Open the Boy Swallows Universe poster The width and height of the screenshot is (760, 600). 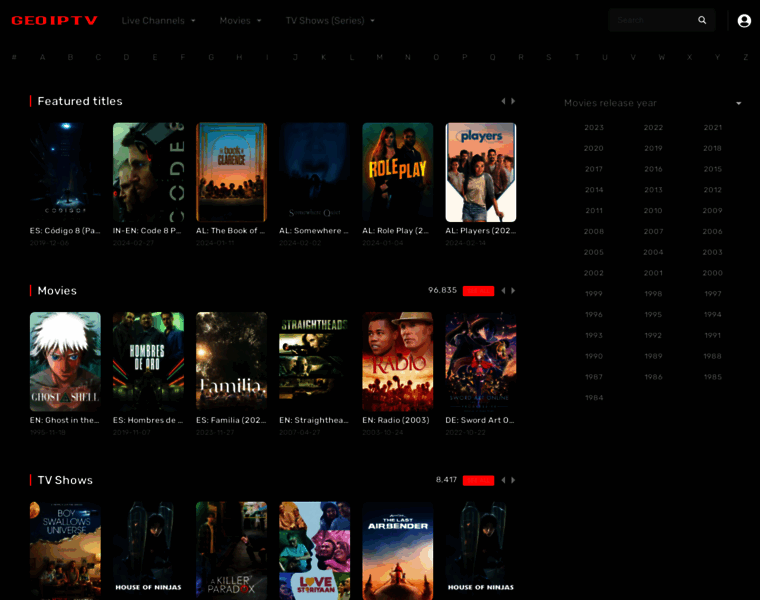(65, 551)
